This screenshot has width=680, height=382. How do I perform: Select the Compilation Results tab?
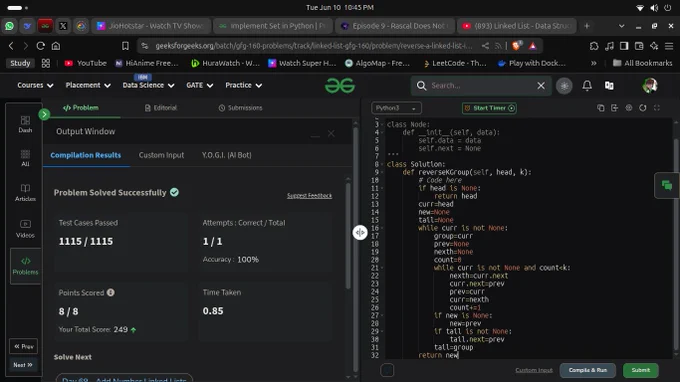click(85, 155)
